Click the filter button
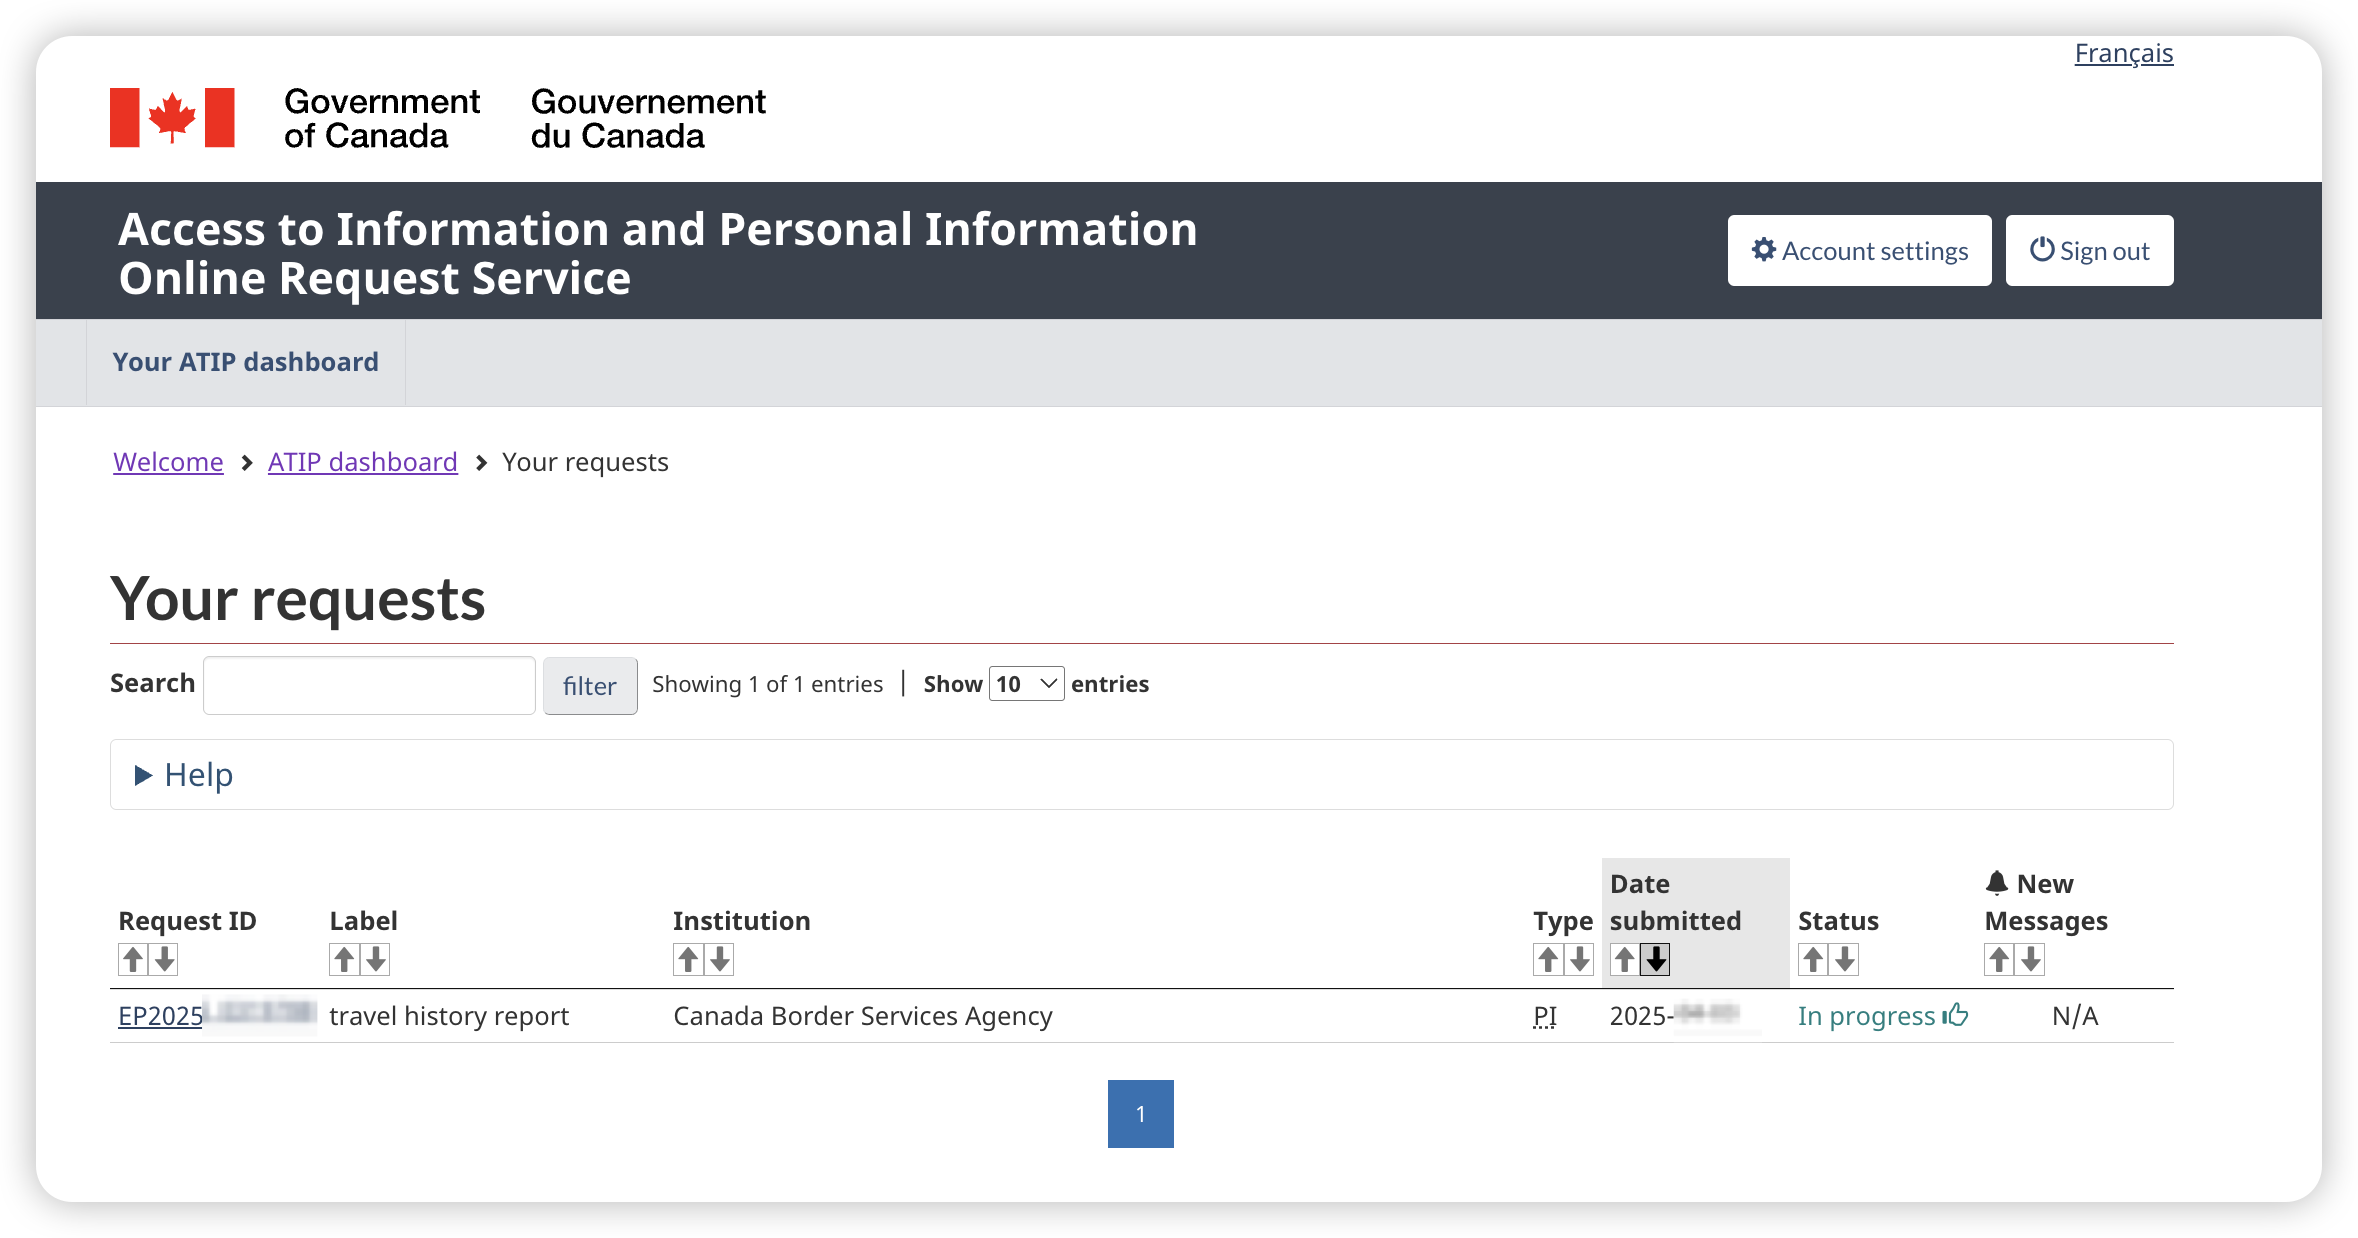Screen dimensions: 2358x1238 pyautogui.click(x=590, y=686)
